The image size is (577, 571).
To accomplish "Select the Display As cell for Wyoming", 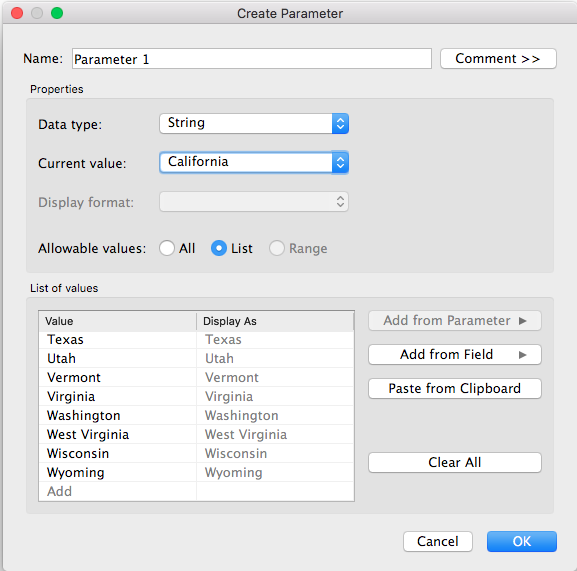I will [275, 472].
